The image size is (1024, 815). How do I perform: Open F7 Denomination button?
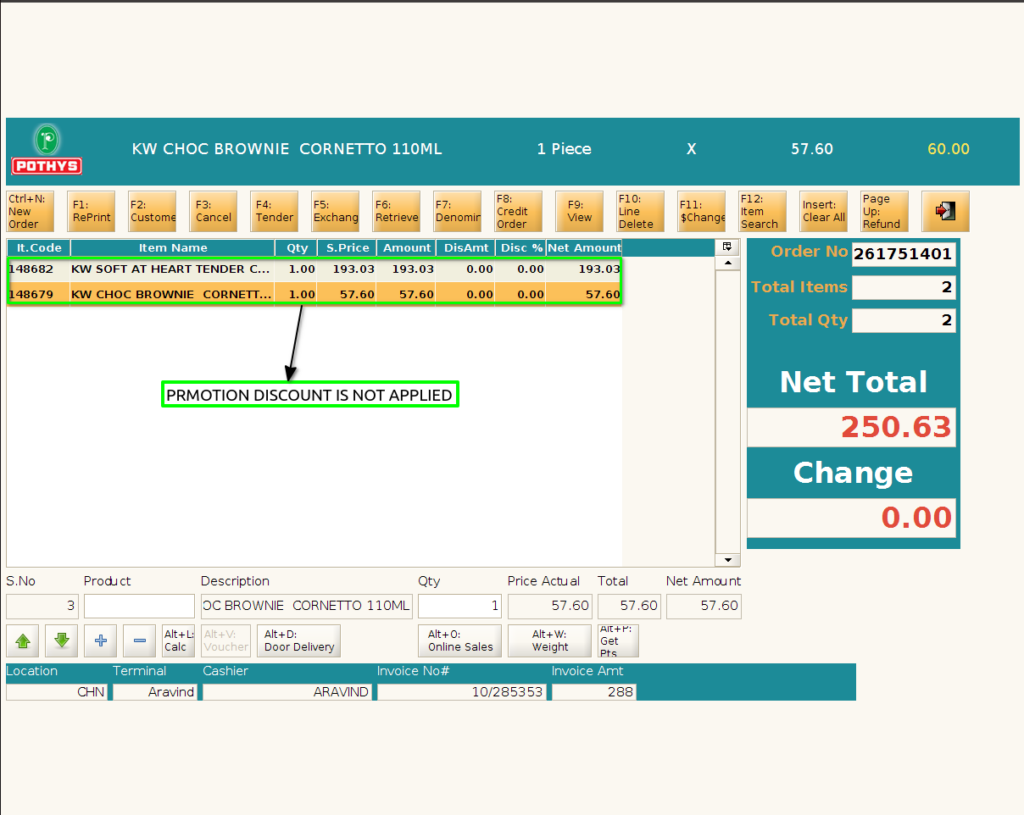tap(457, 211)
